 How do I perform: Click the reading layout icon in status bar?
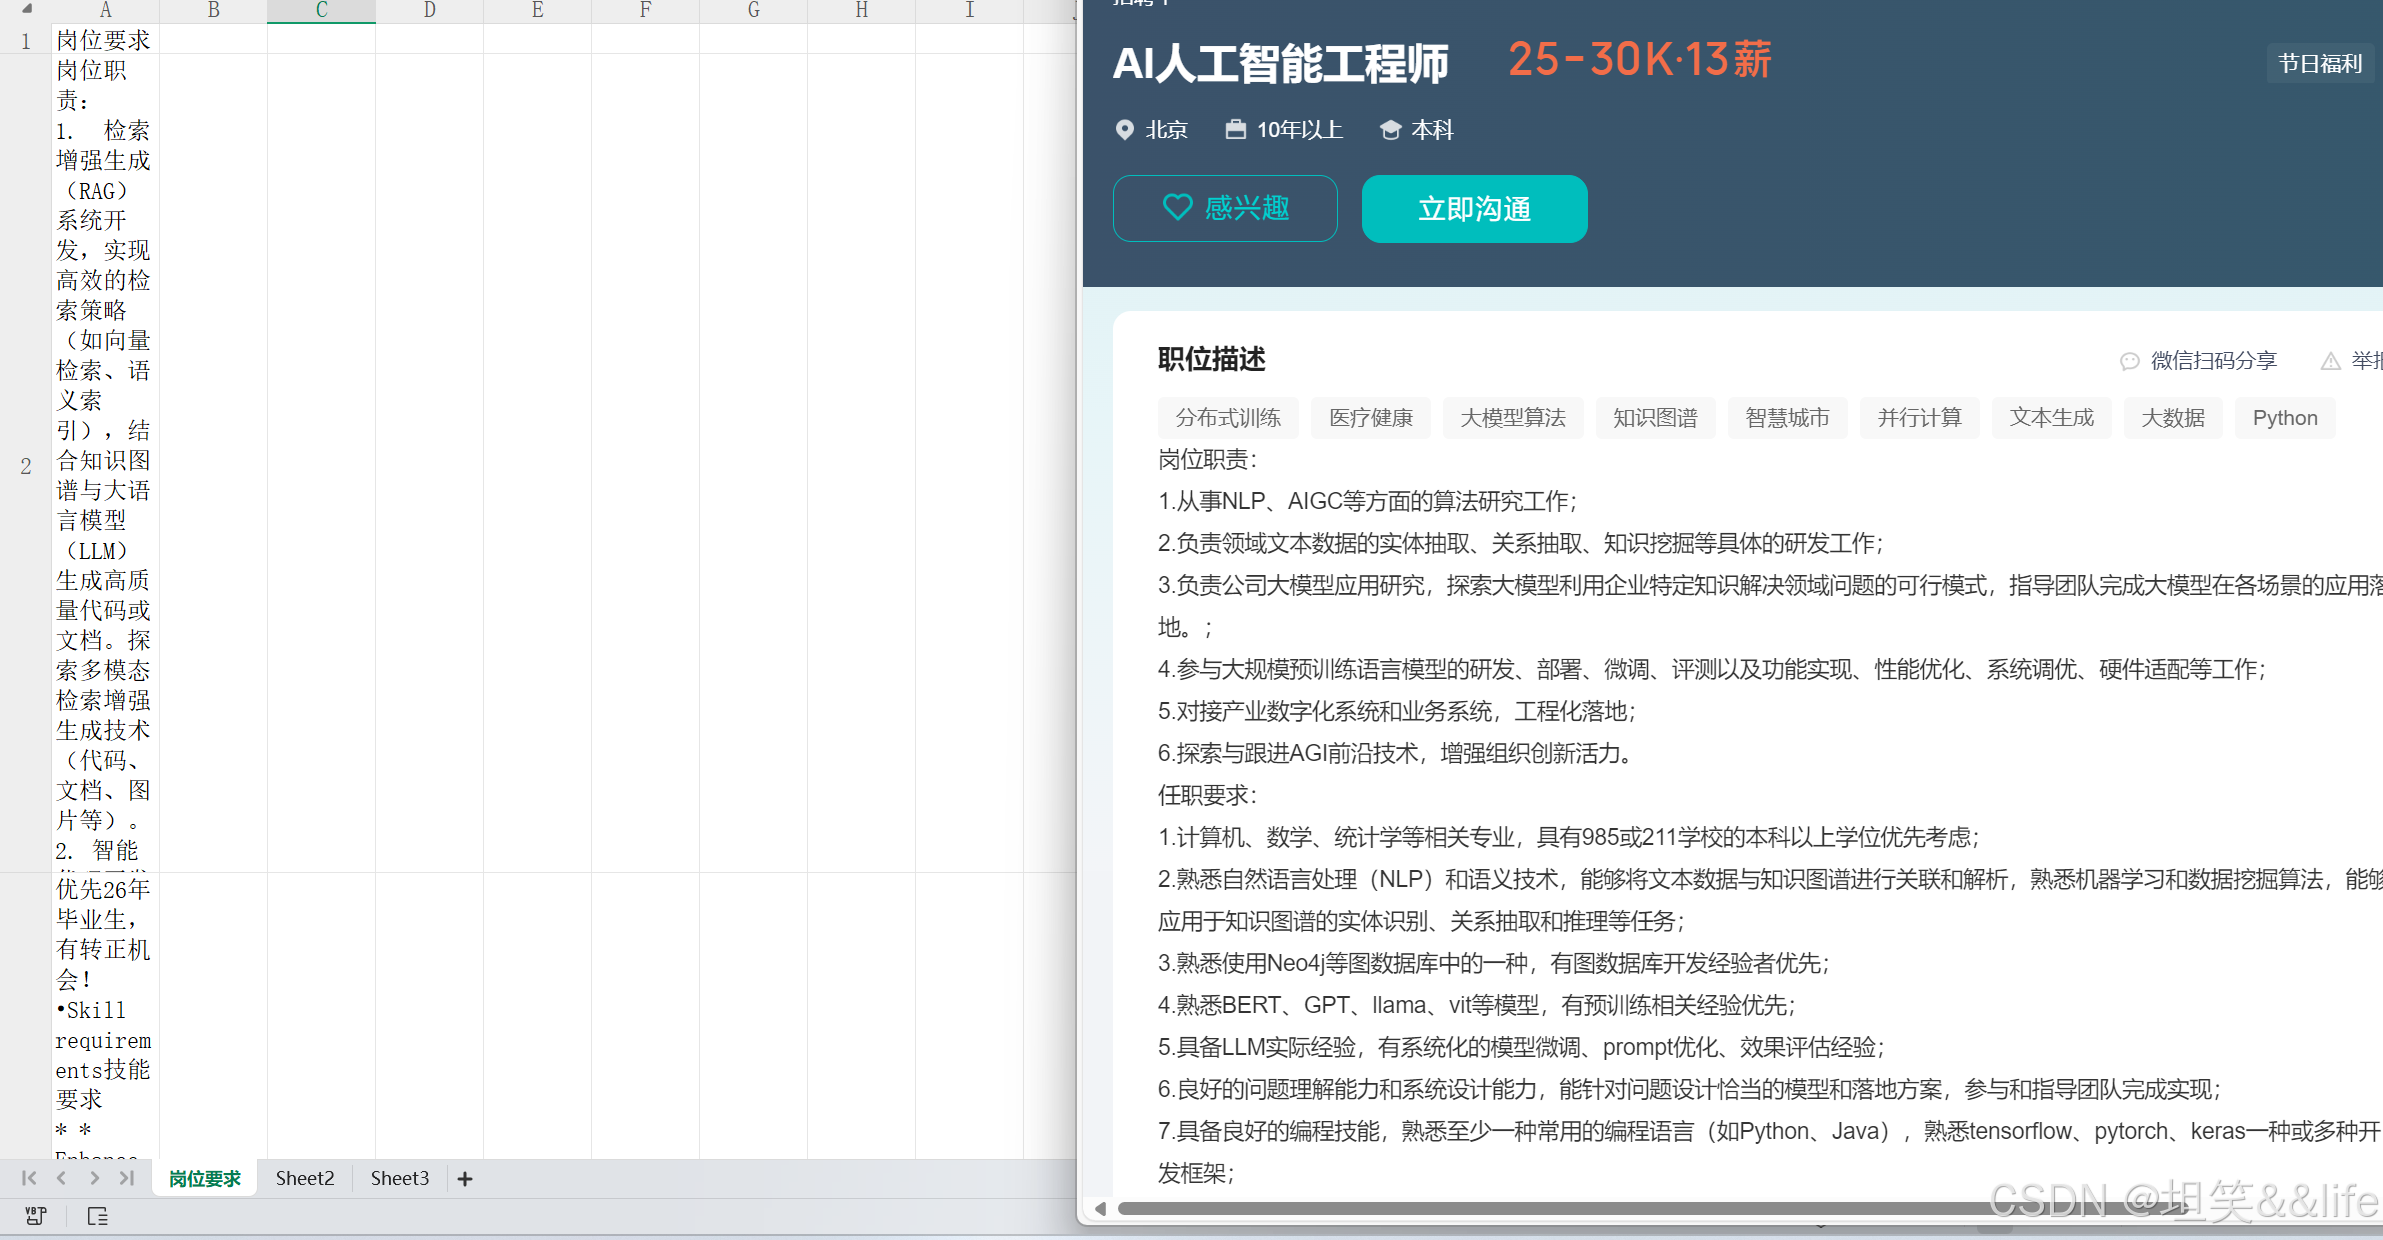point(97,1216)
